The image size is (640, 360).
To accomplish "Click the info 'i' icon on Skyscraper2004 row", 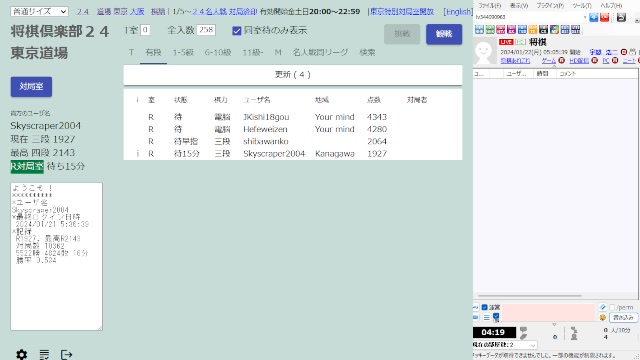I will tap(138, 153).
